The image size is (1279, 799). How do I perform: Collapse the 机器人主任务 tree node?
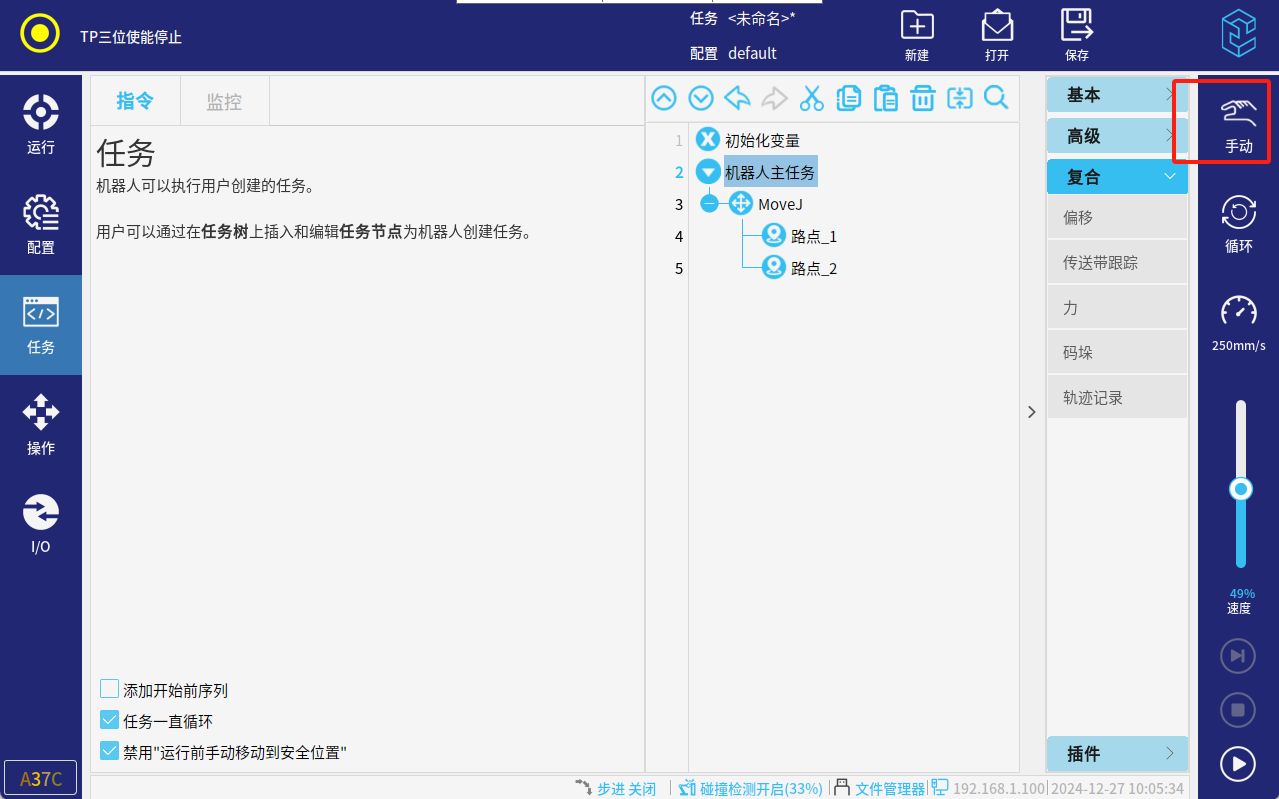point(707,172)
